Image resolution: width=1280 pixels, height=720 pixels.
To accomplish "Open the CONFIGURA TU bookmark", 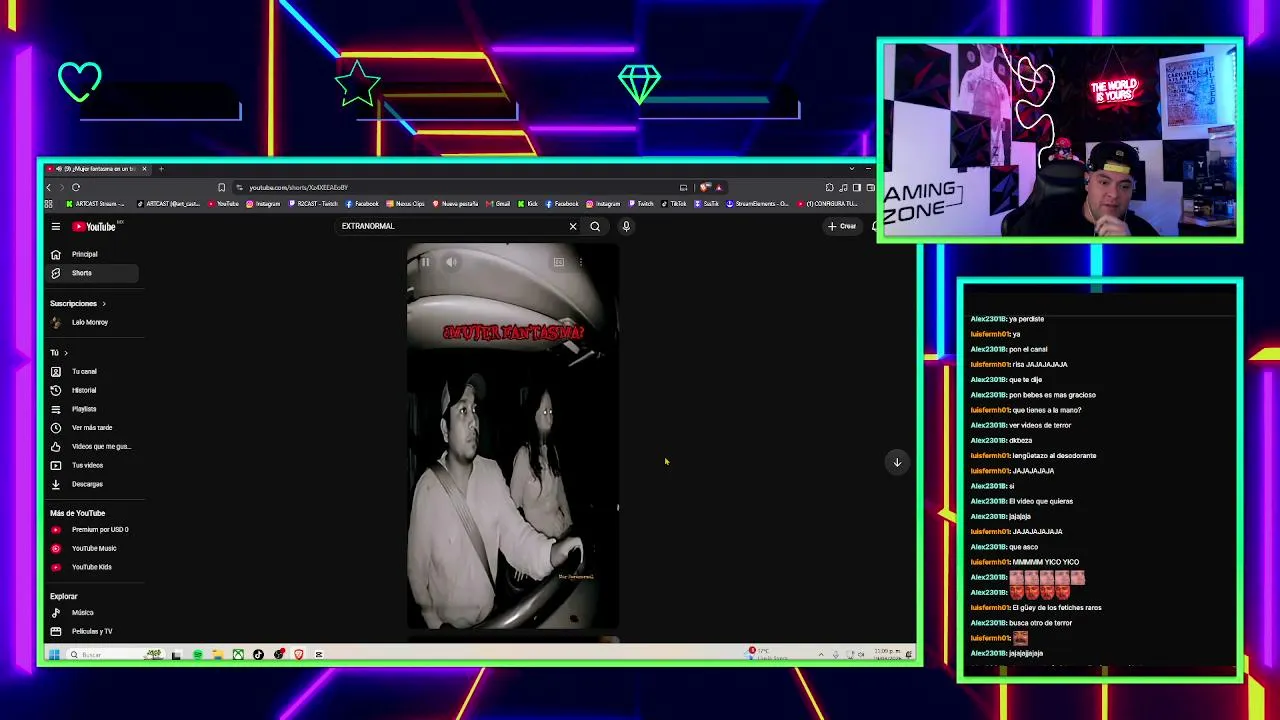I will [828, 204].
